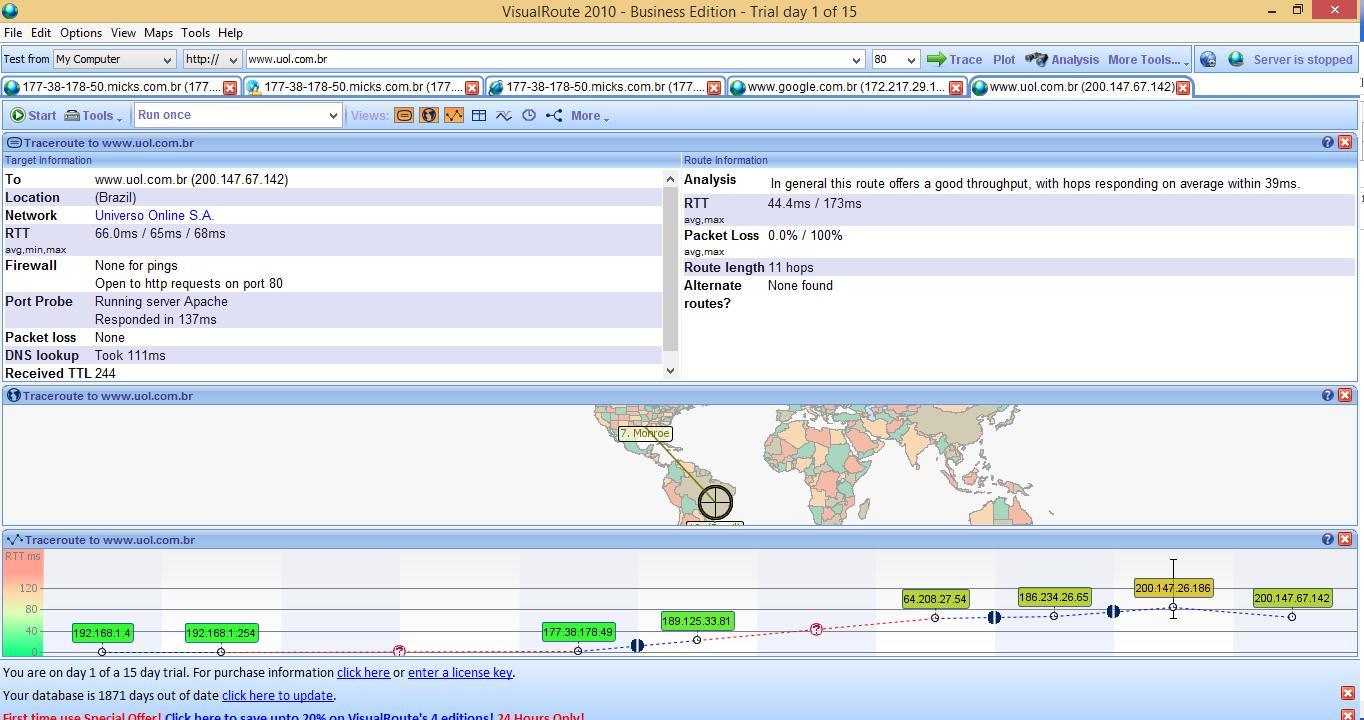
Task: Close the Traceroute summary panel
Action: point(1345,142)
